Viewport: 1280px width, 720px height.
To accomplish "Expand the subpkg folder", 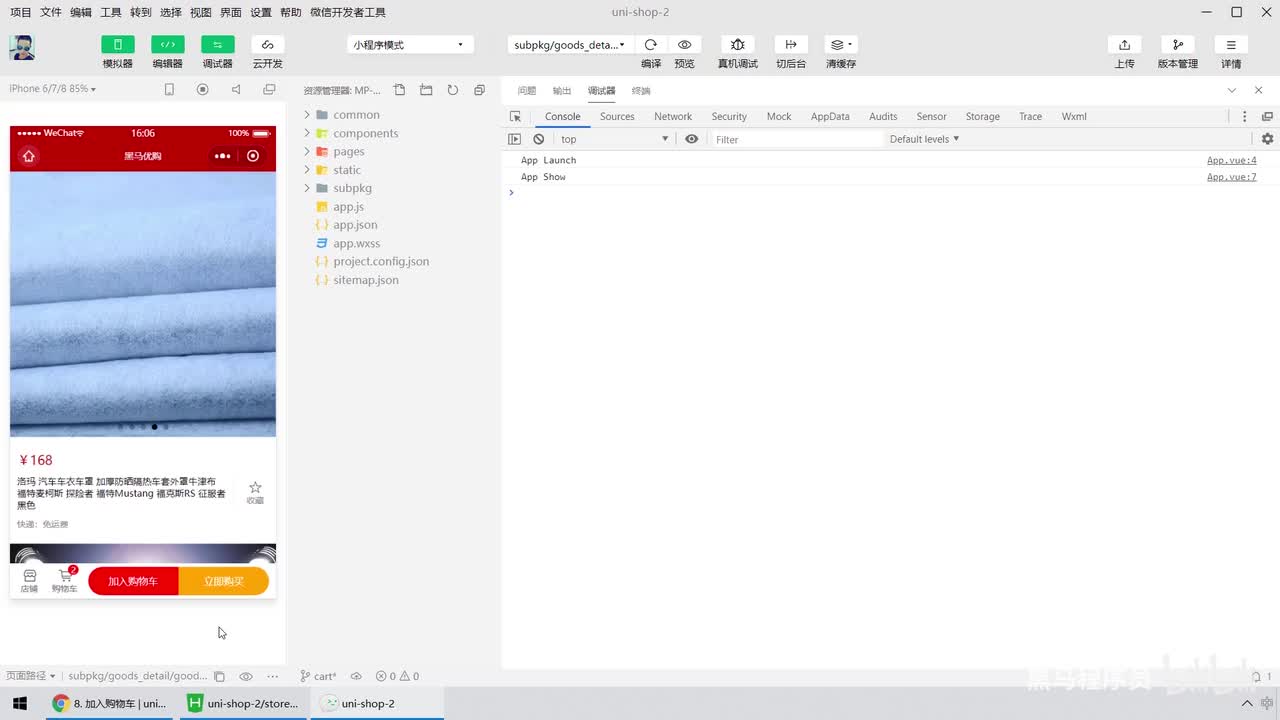I will tap(307, 188).
